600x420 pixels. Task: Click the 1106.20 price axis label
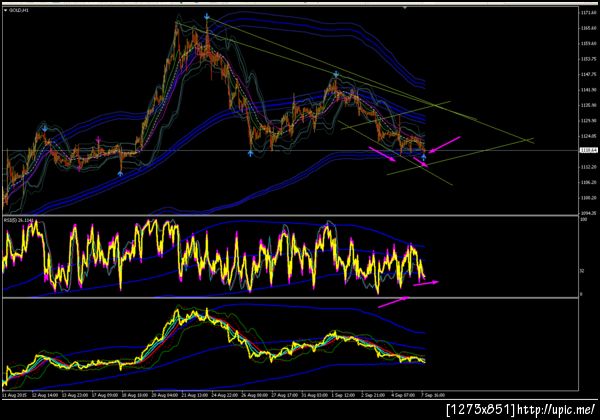tap(589, 182)
